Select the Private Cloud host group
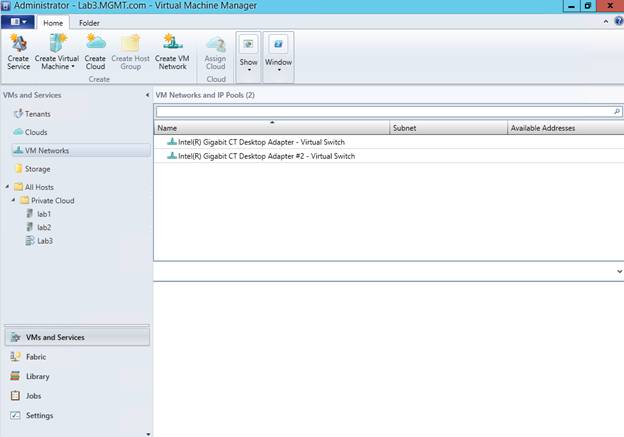The image size is (624, 437). pos(53,201)
